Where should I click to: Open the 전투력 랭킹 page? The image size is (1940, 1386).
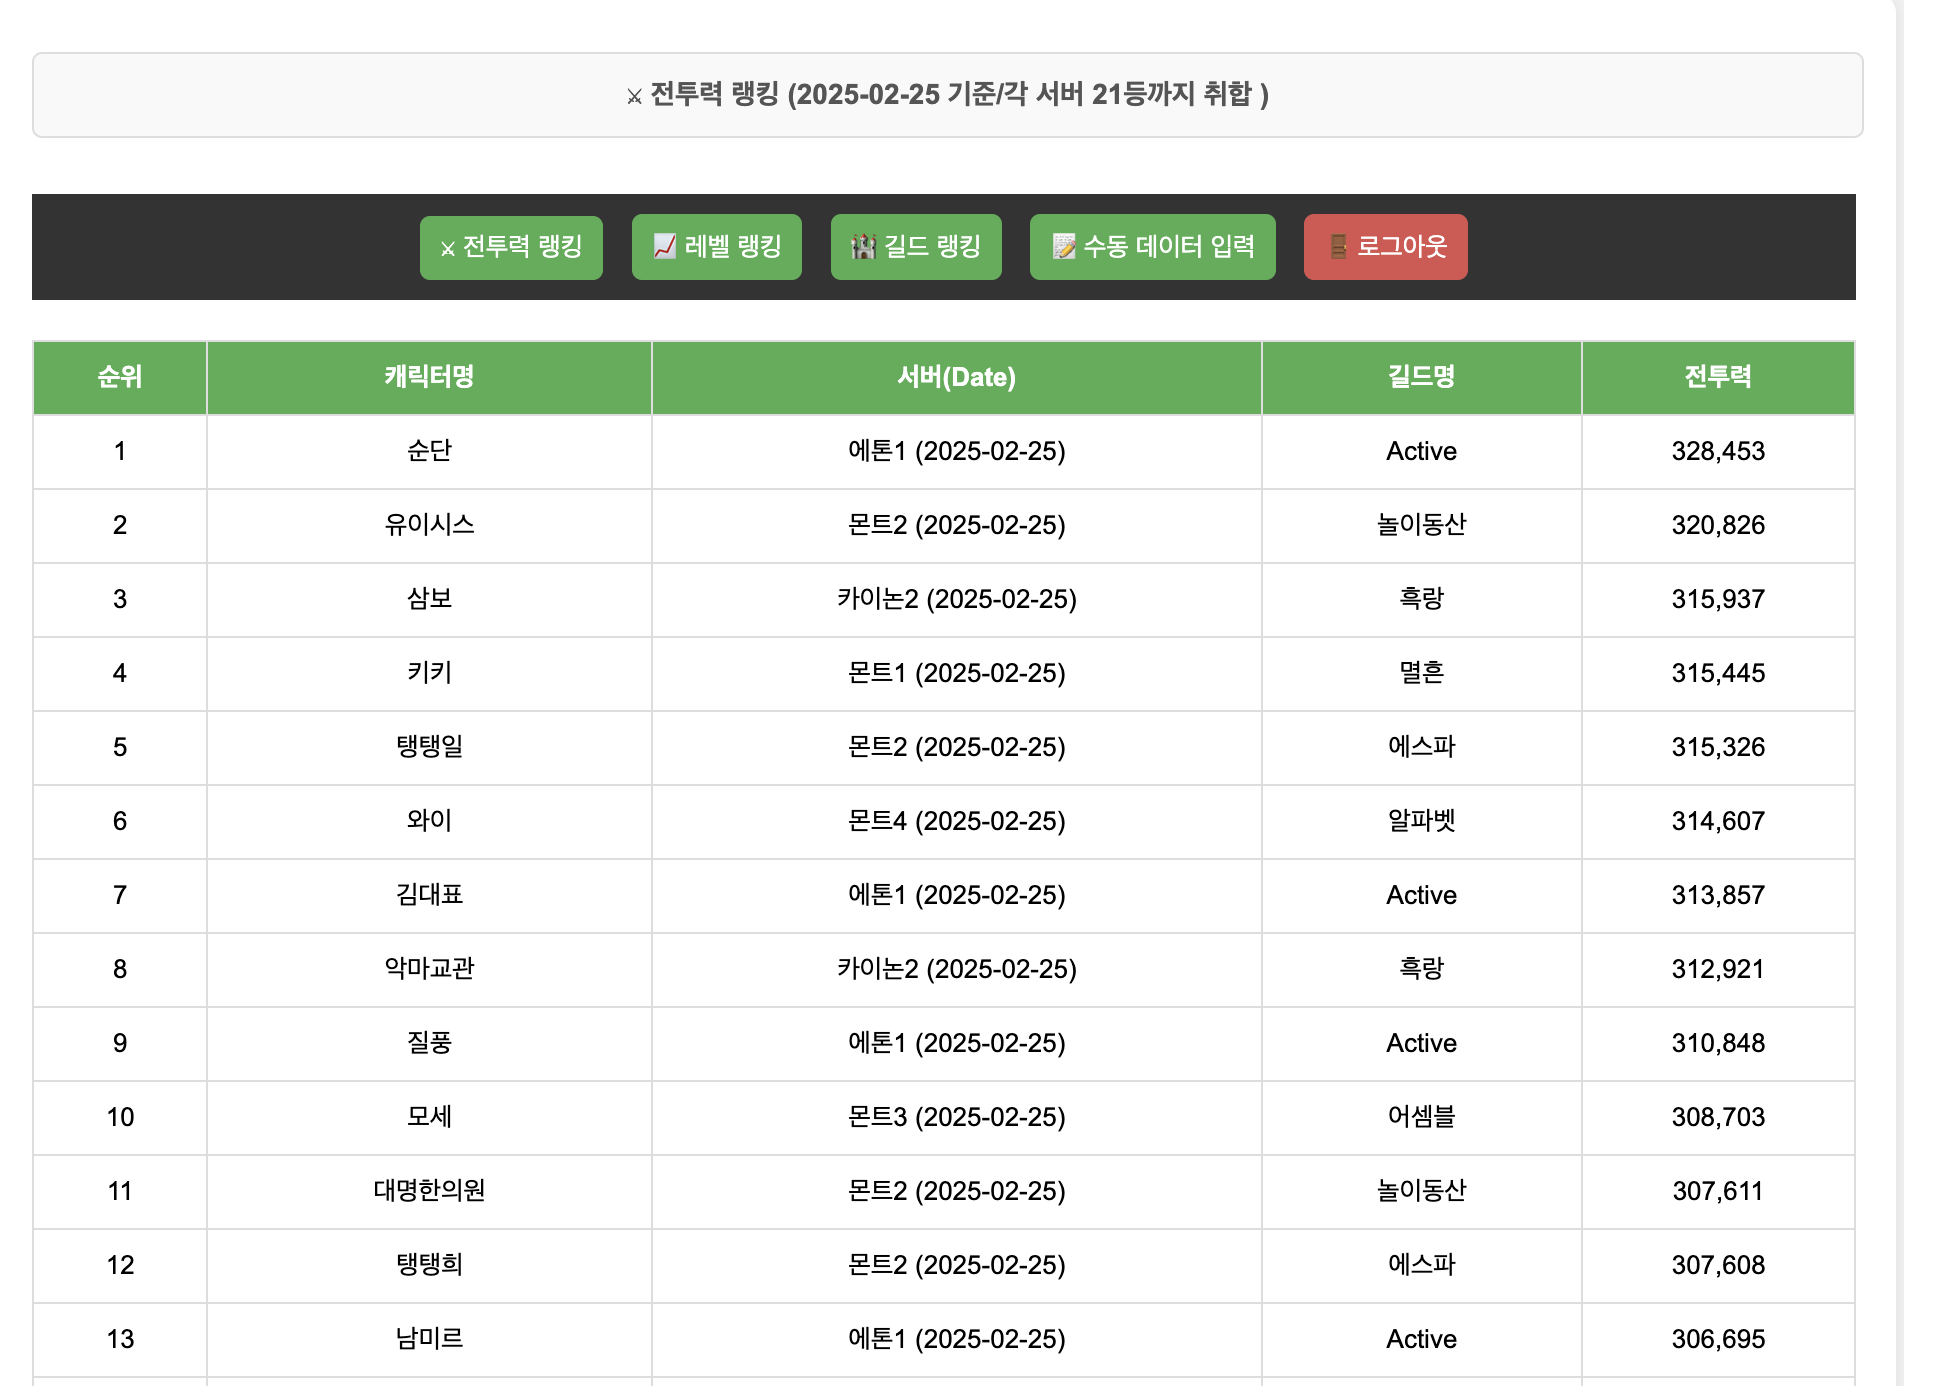point(511,247)
